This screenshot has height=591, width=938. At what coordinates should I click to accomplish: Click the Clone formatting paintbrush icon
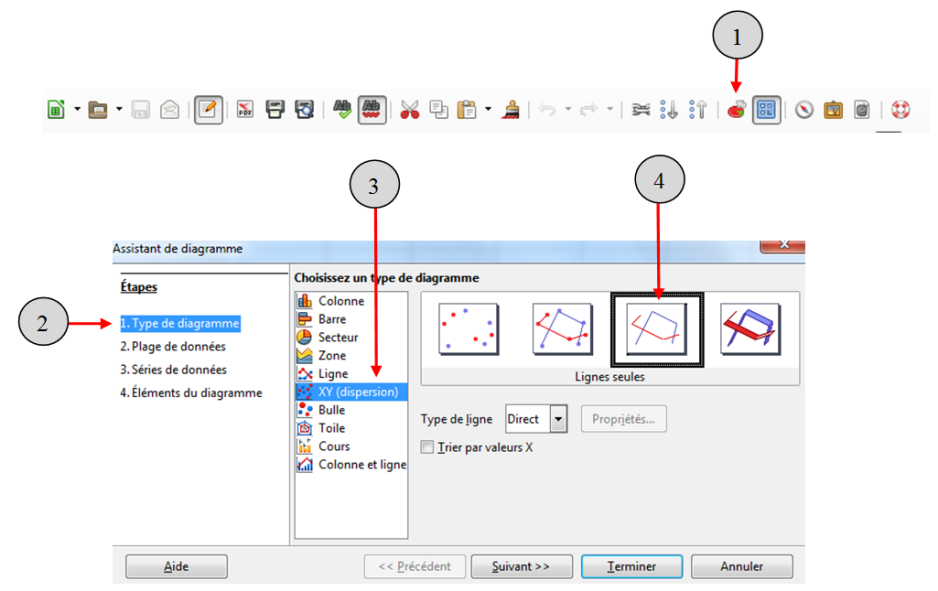click(510, 109)
